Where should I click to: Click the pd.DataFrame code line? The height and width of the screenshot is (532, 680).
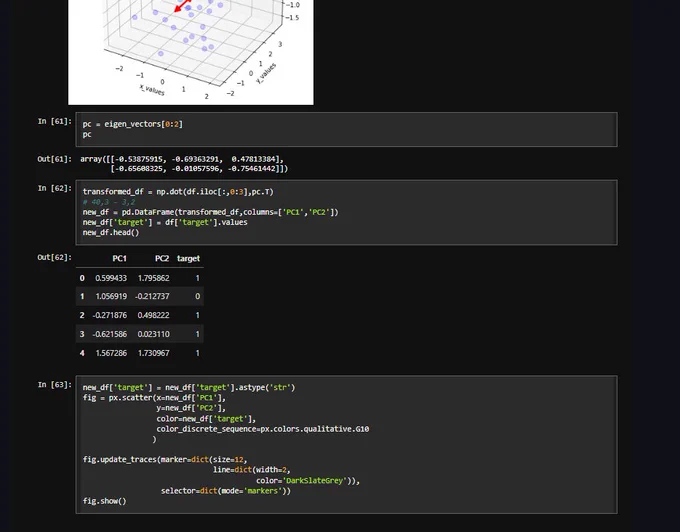coord(211,212)
